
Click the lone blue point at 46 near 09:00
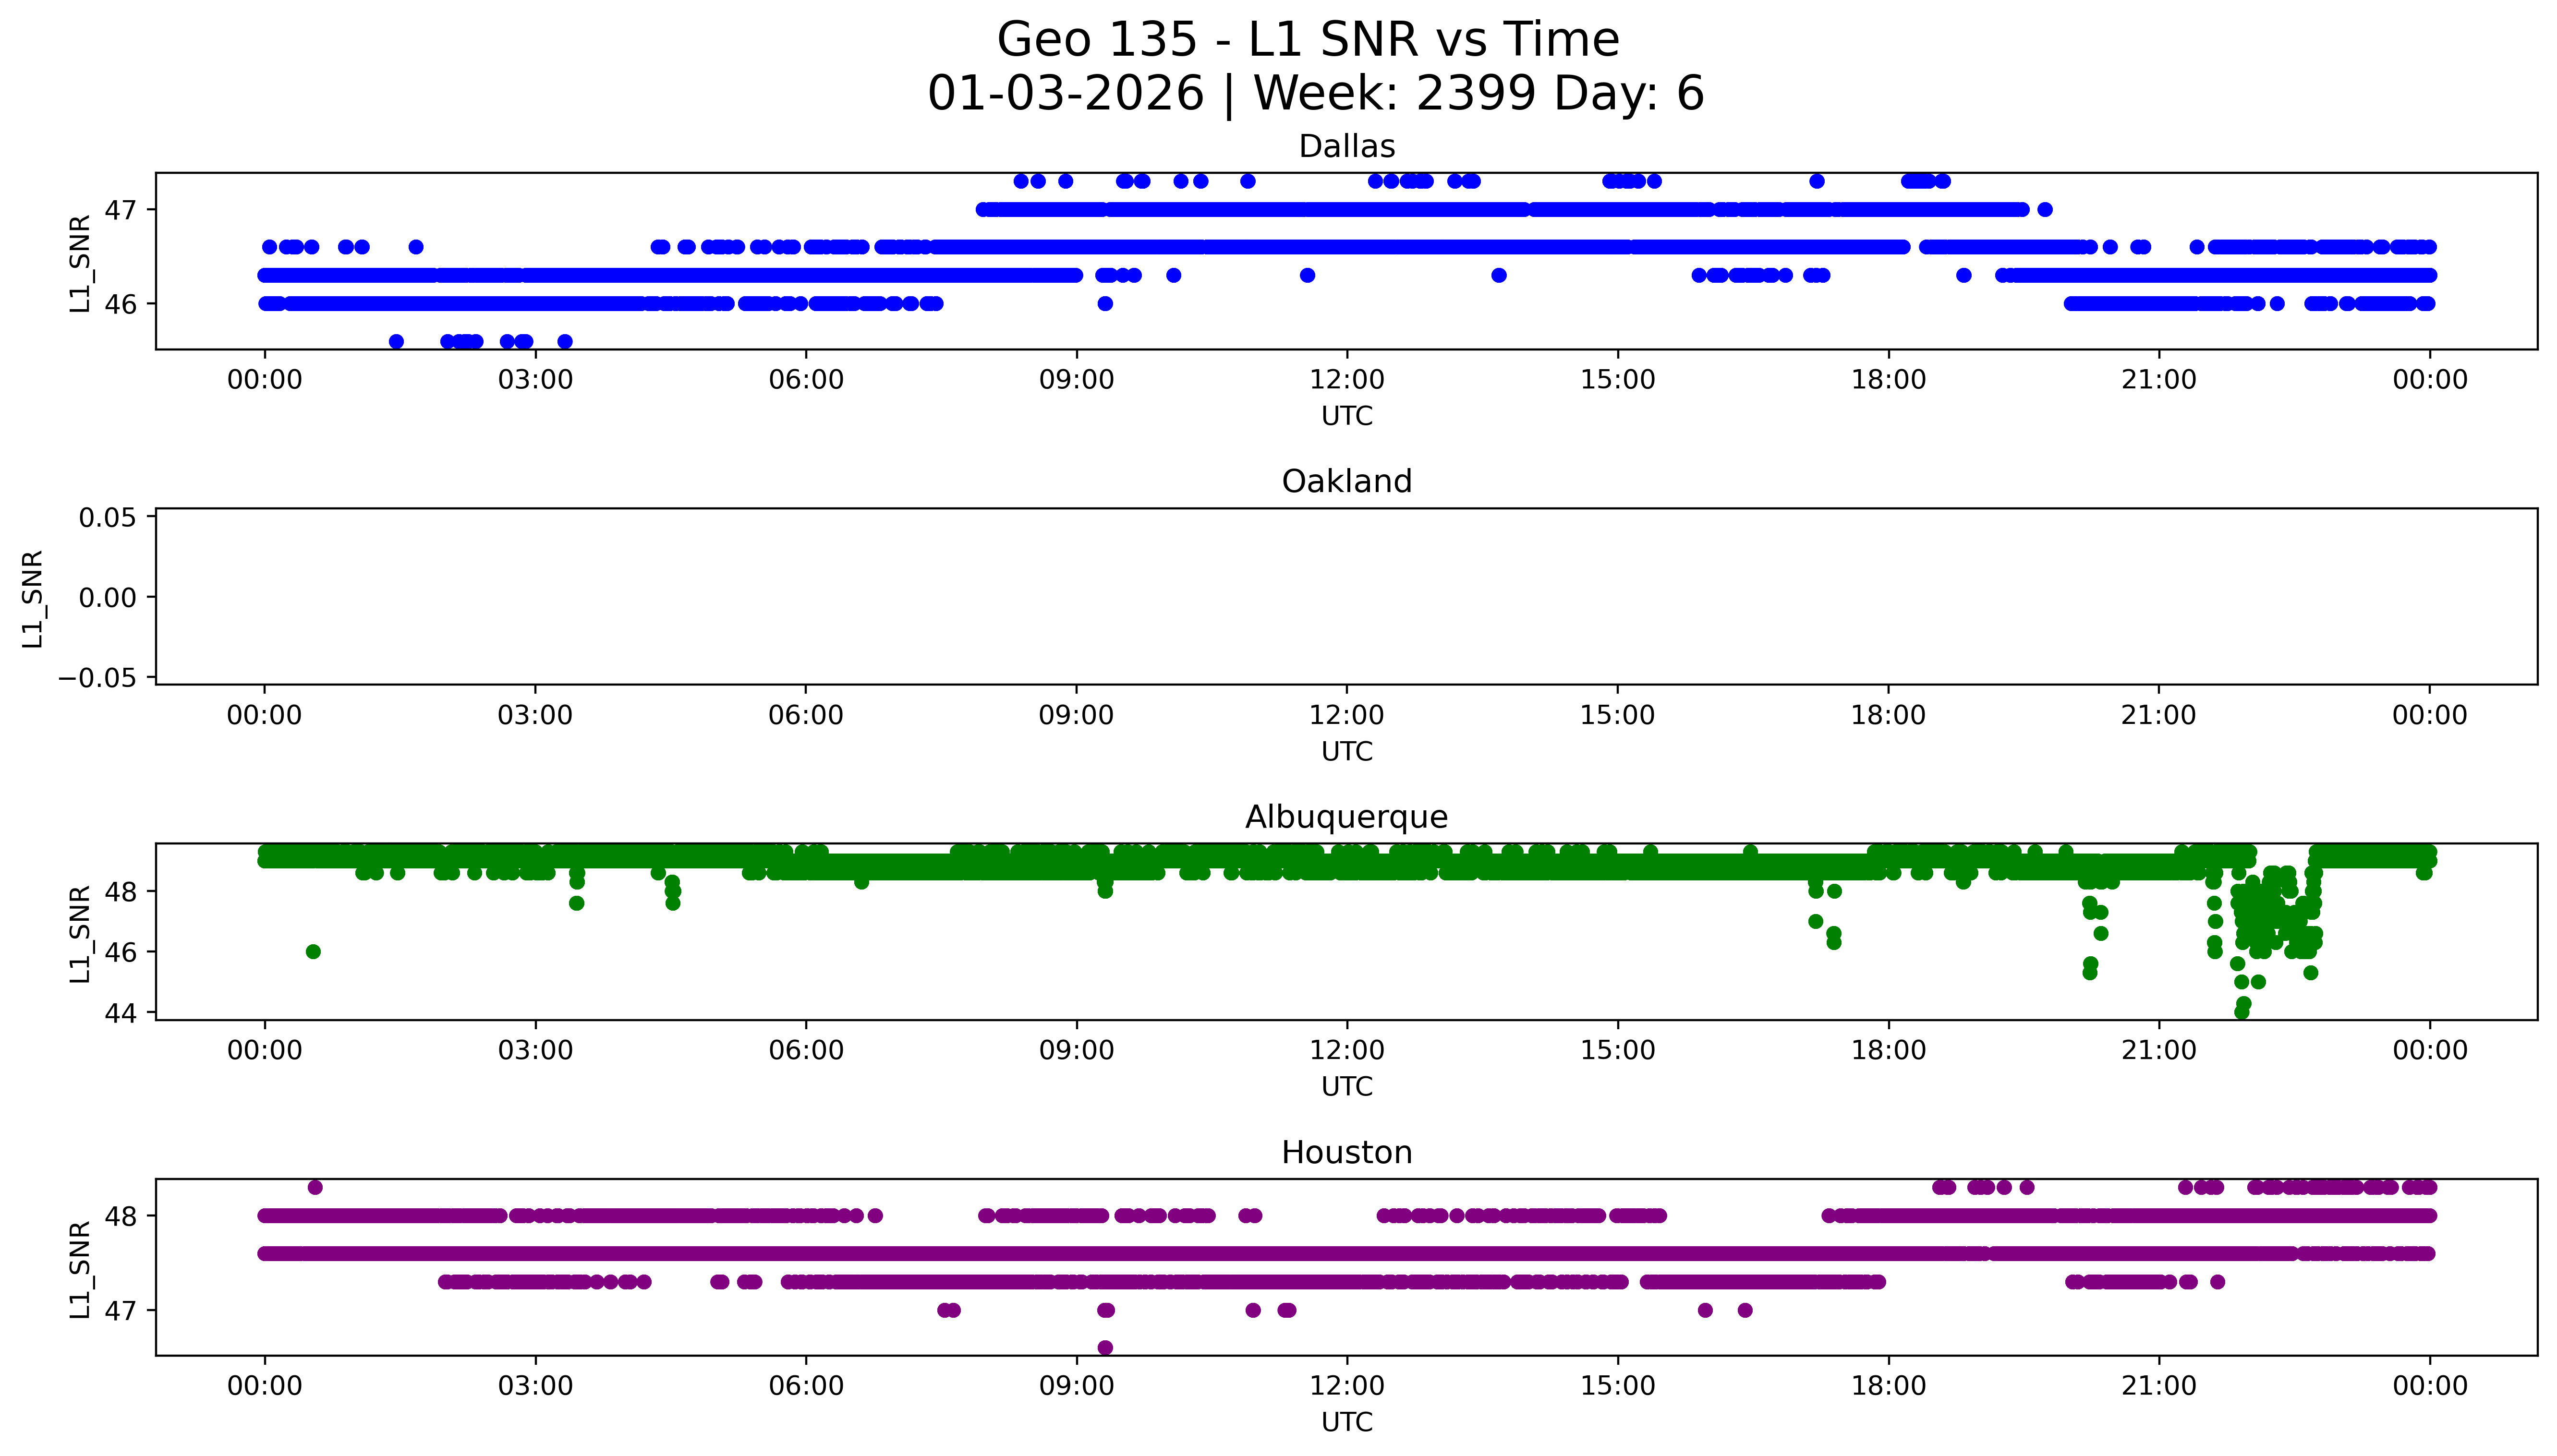tap(1105, 303)
